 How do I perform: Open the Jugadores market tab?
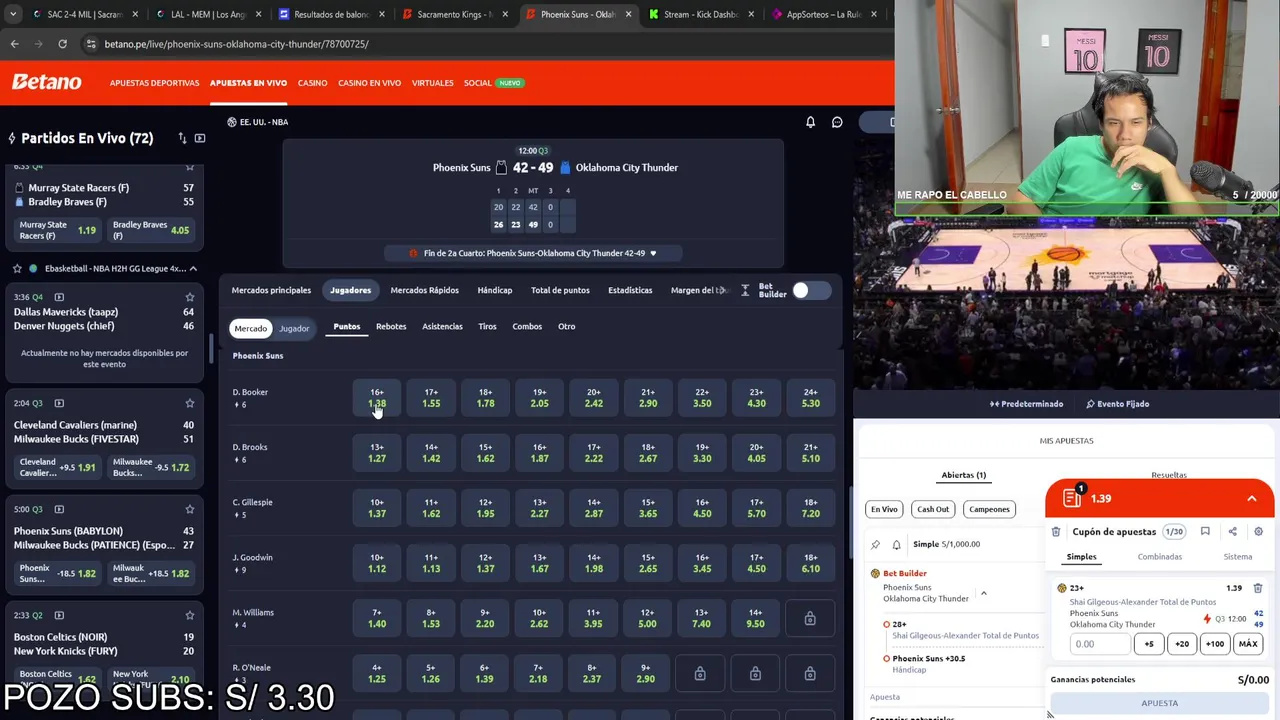point(350,290)
